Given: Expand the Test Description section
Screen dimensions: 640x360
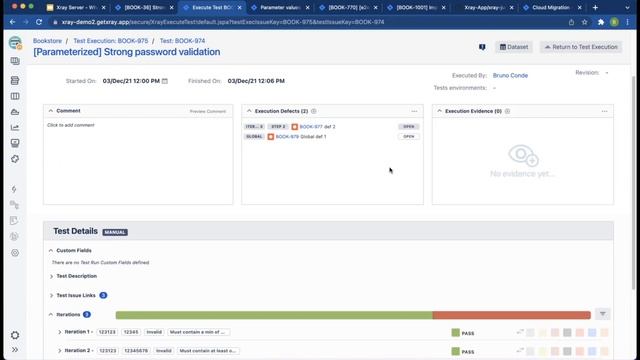Looking at the screenshot, I should click(x=51, y=276).
